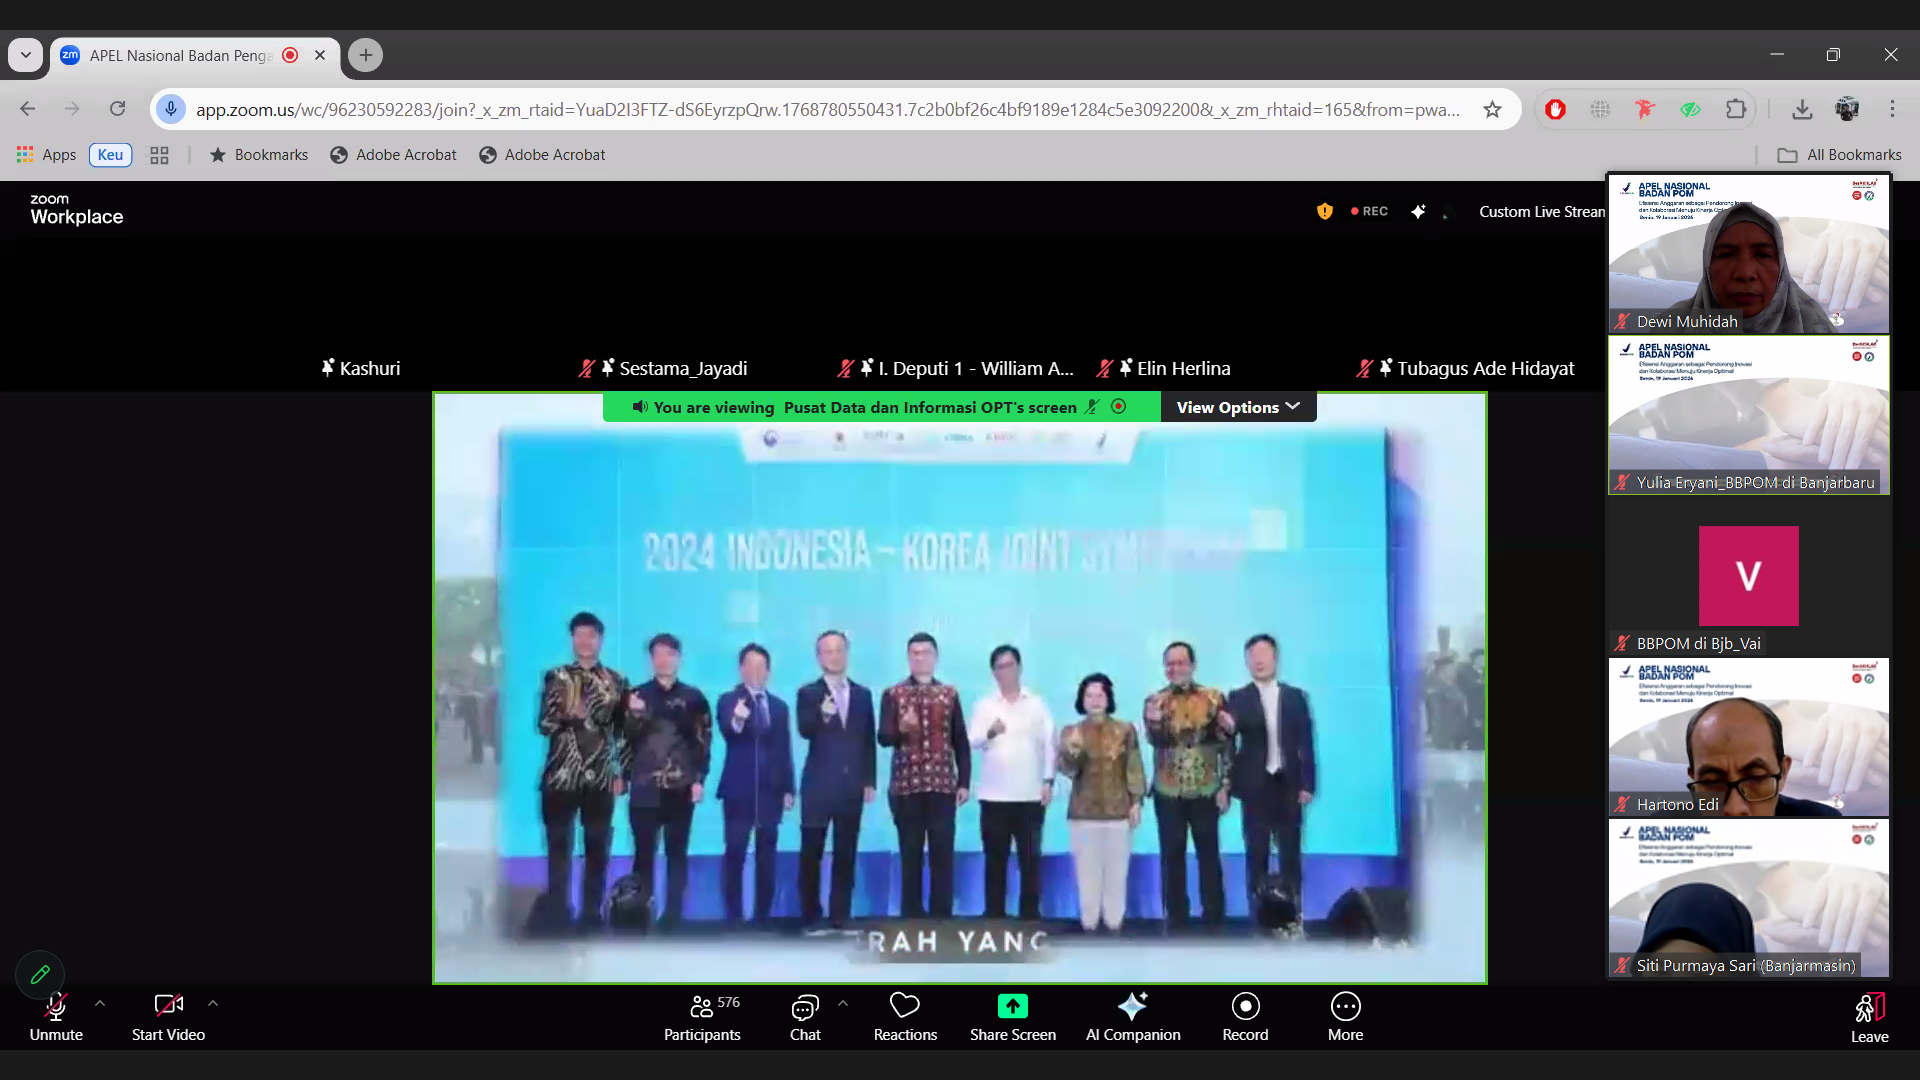
Task: Open the View Options dropdown
Action: point(1238,407)
